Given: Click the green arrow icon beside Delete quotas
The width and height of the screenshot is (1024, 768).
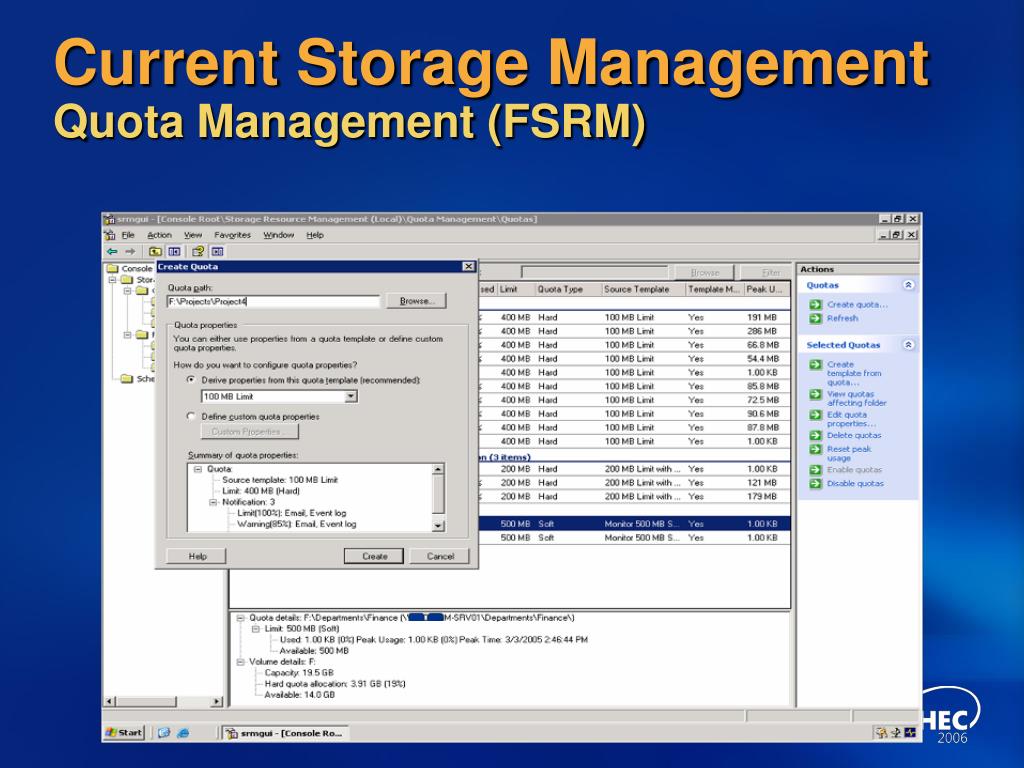Looking at the screenshot, I should click(x=815, y=436).
